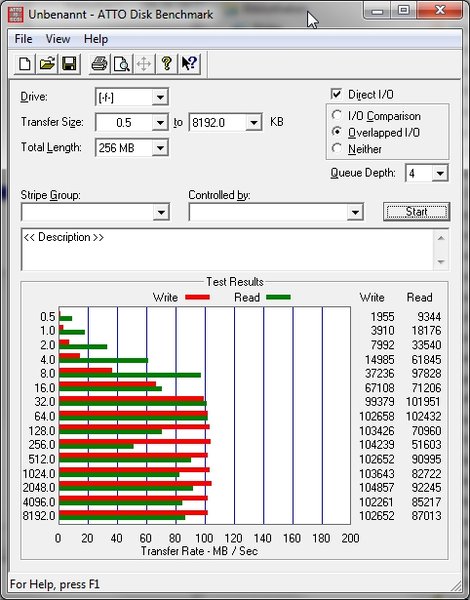The width and height of the screenshot is (470, 600).
Task: Minimize the ATTO Disk Benchmark window
Action: (377, 11)
